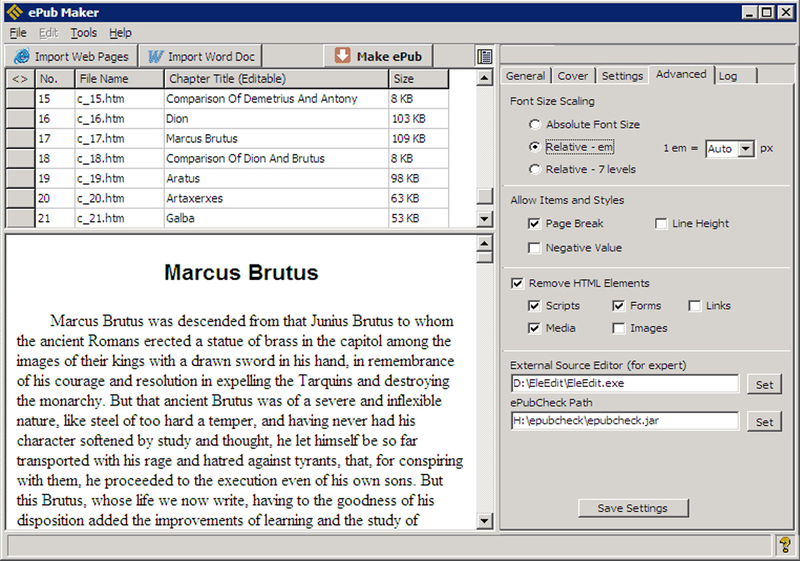Click the No. column header
800x561 pixels.
tap(55, 79)
